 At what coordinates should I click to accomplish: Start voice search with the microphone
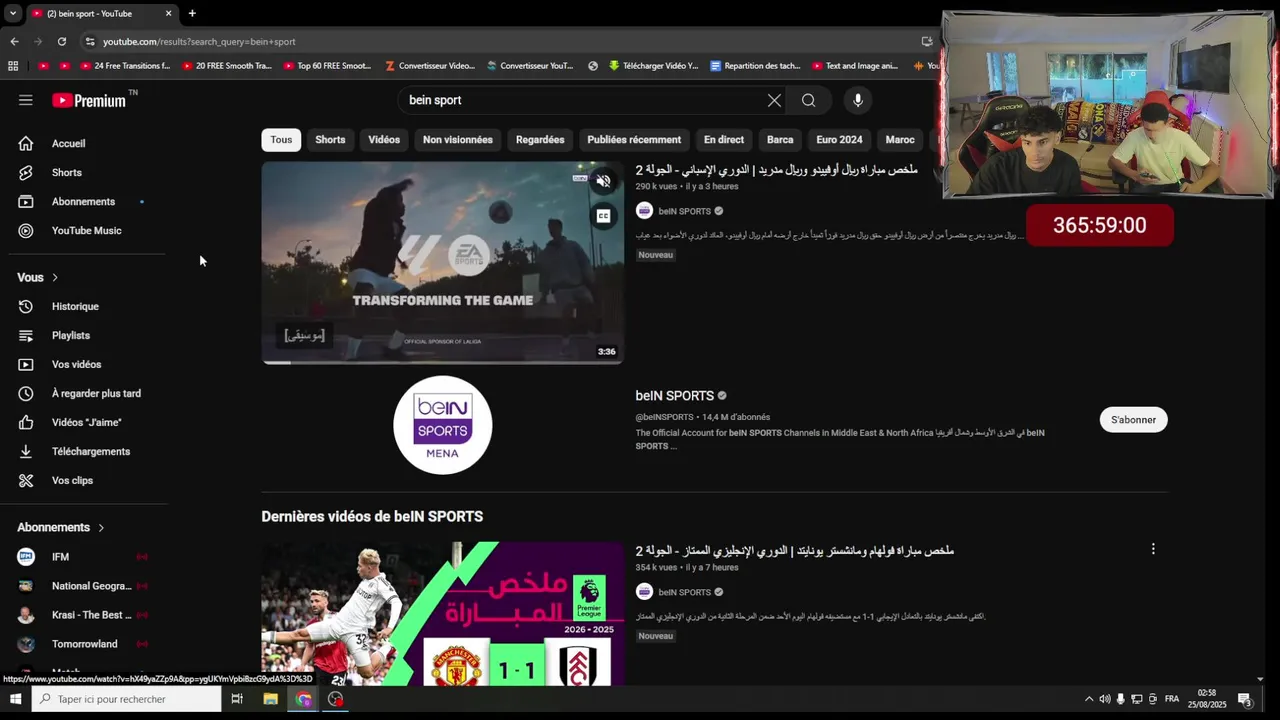[857, 100]
